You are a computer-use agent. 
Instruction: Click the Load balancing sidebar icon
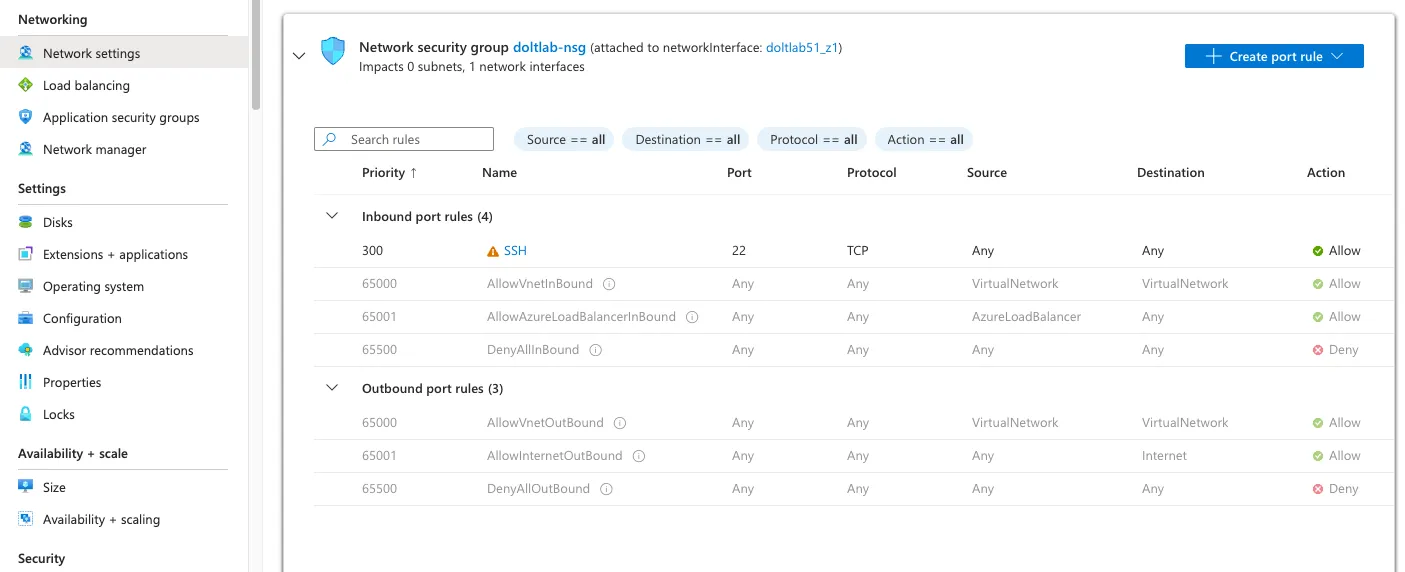25,86
